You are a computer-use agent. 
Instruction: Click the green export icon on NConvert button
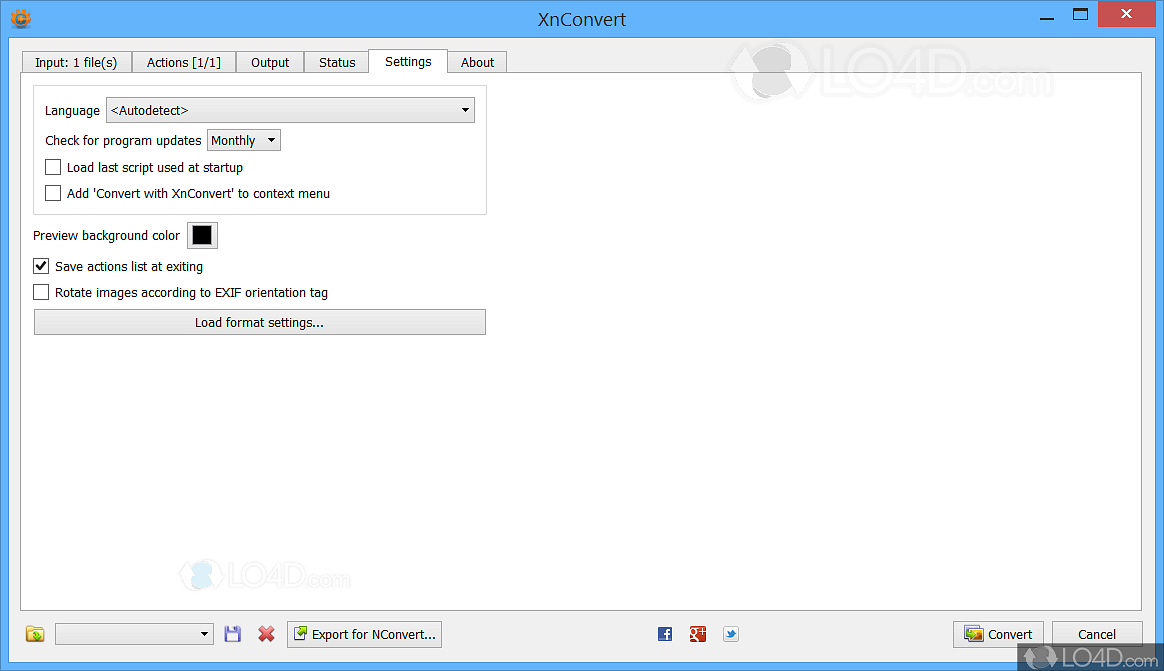coord(300,633)
